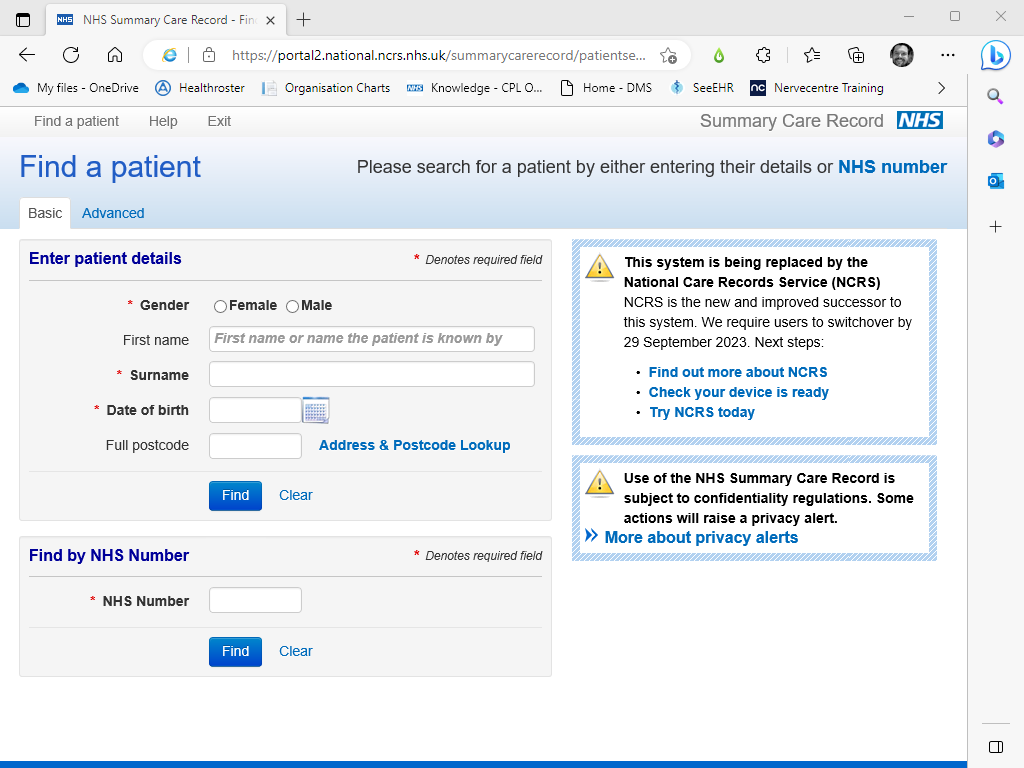Screen dimensions: 1024x768
Task: Click Clear link under NHS Number
Action: pyautogui.click(x=296, y=652)
